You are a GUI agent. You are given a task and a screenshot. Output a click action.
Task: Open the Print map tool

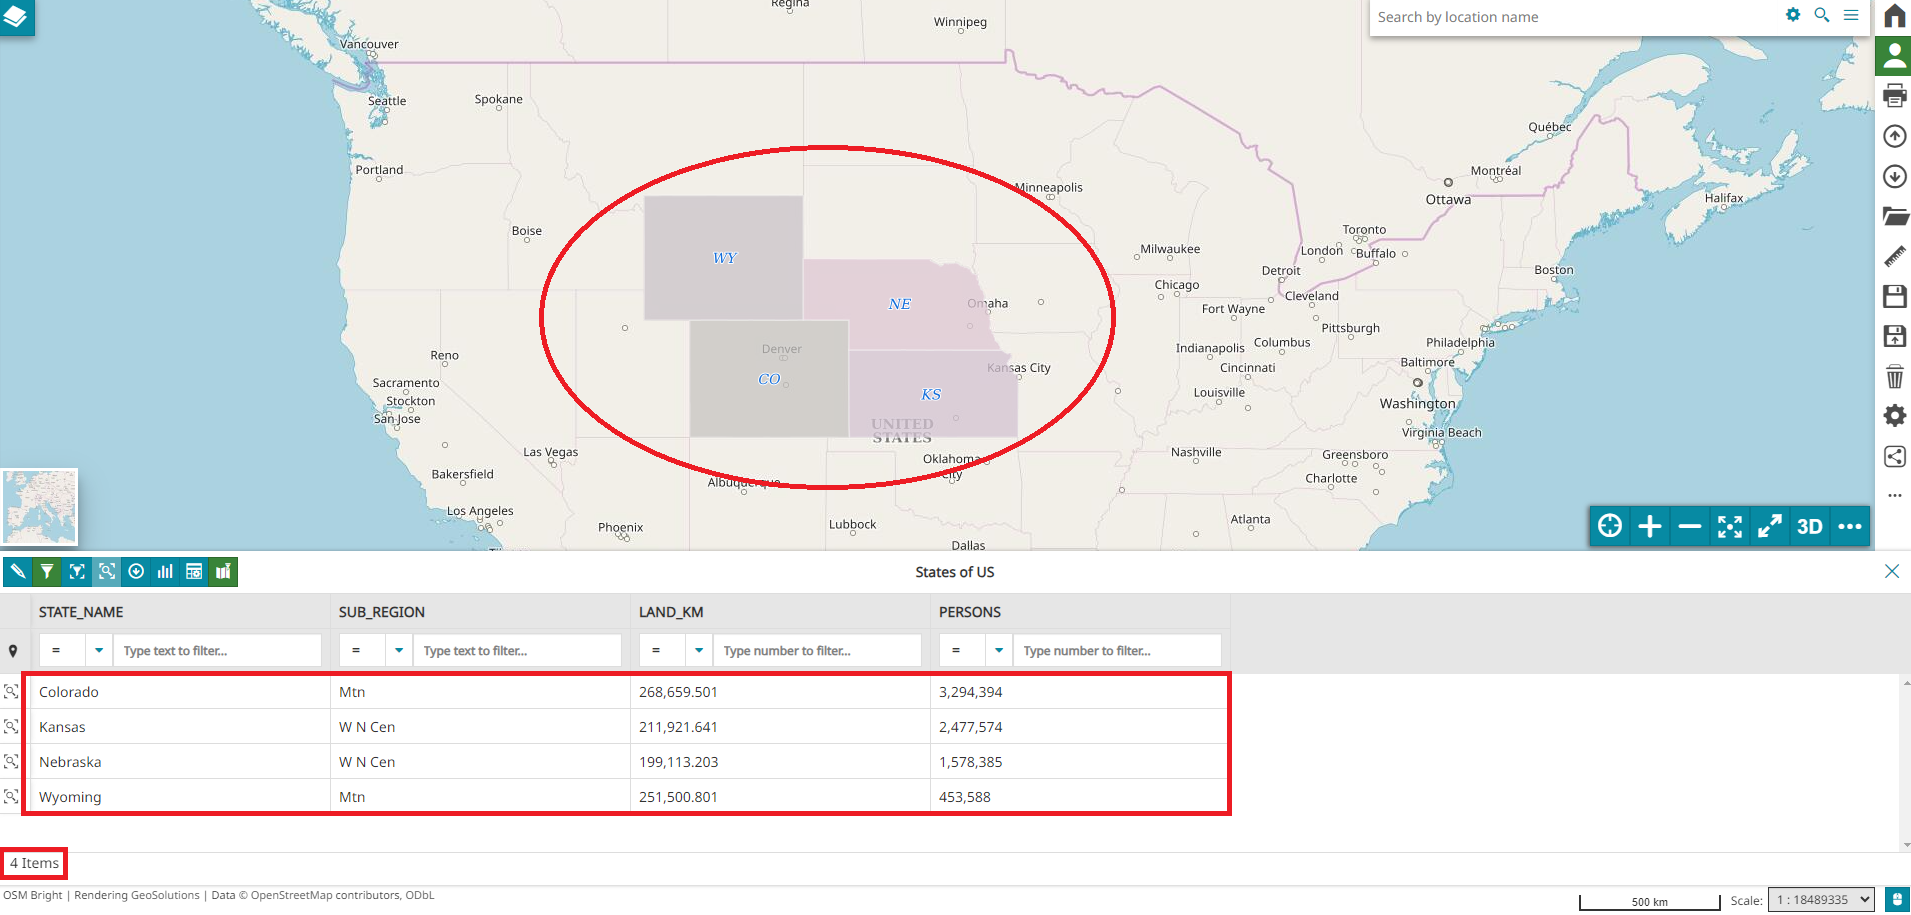[1894, 96]
